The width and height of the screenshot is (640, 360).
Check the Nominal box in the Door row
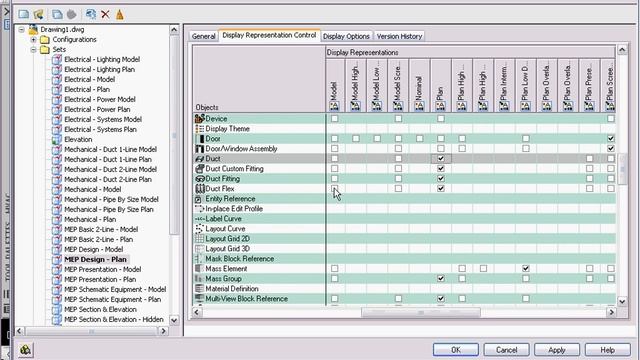420,139
